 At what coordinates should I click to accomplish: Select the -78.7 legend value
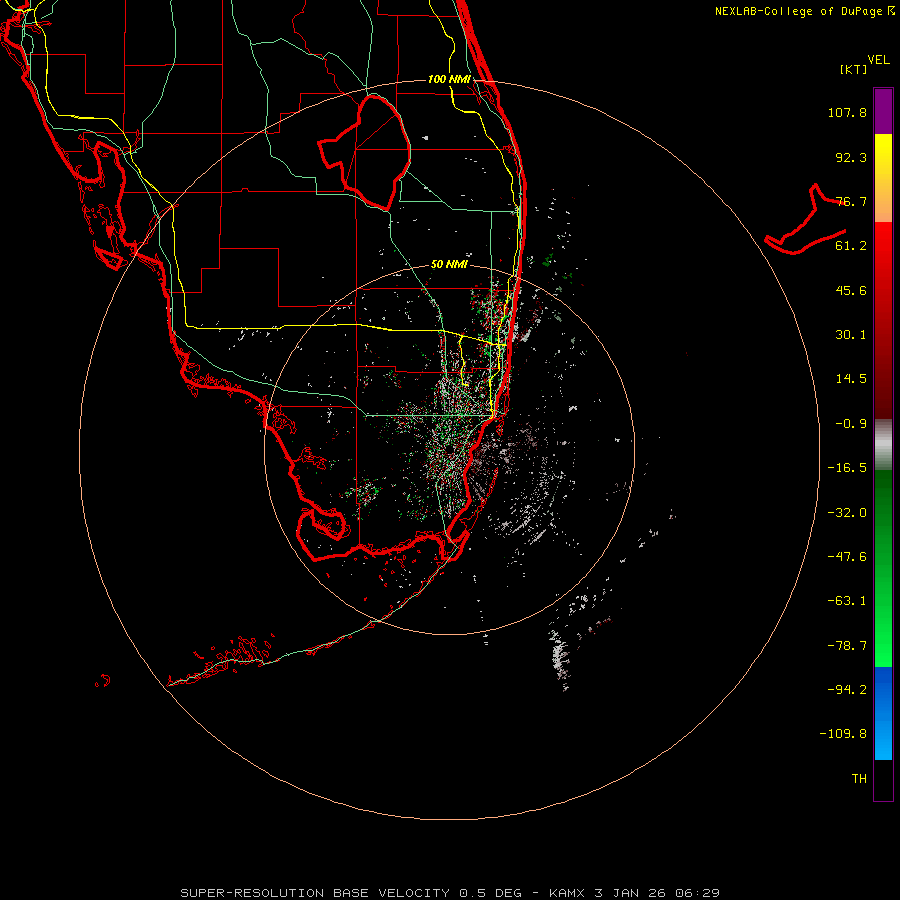click(x=847, y=646)
